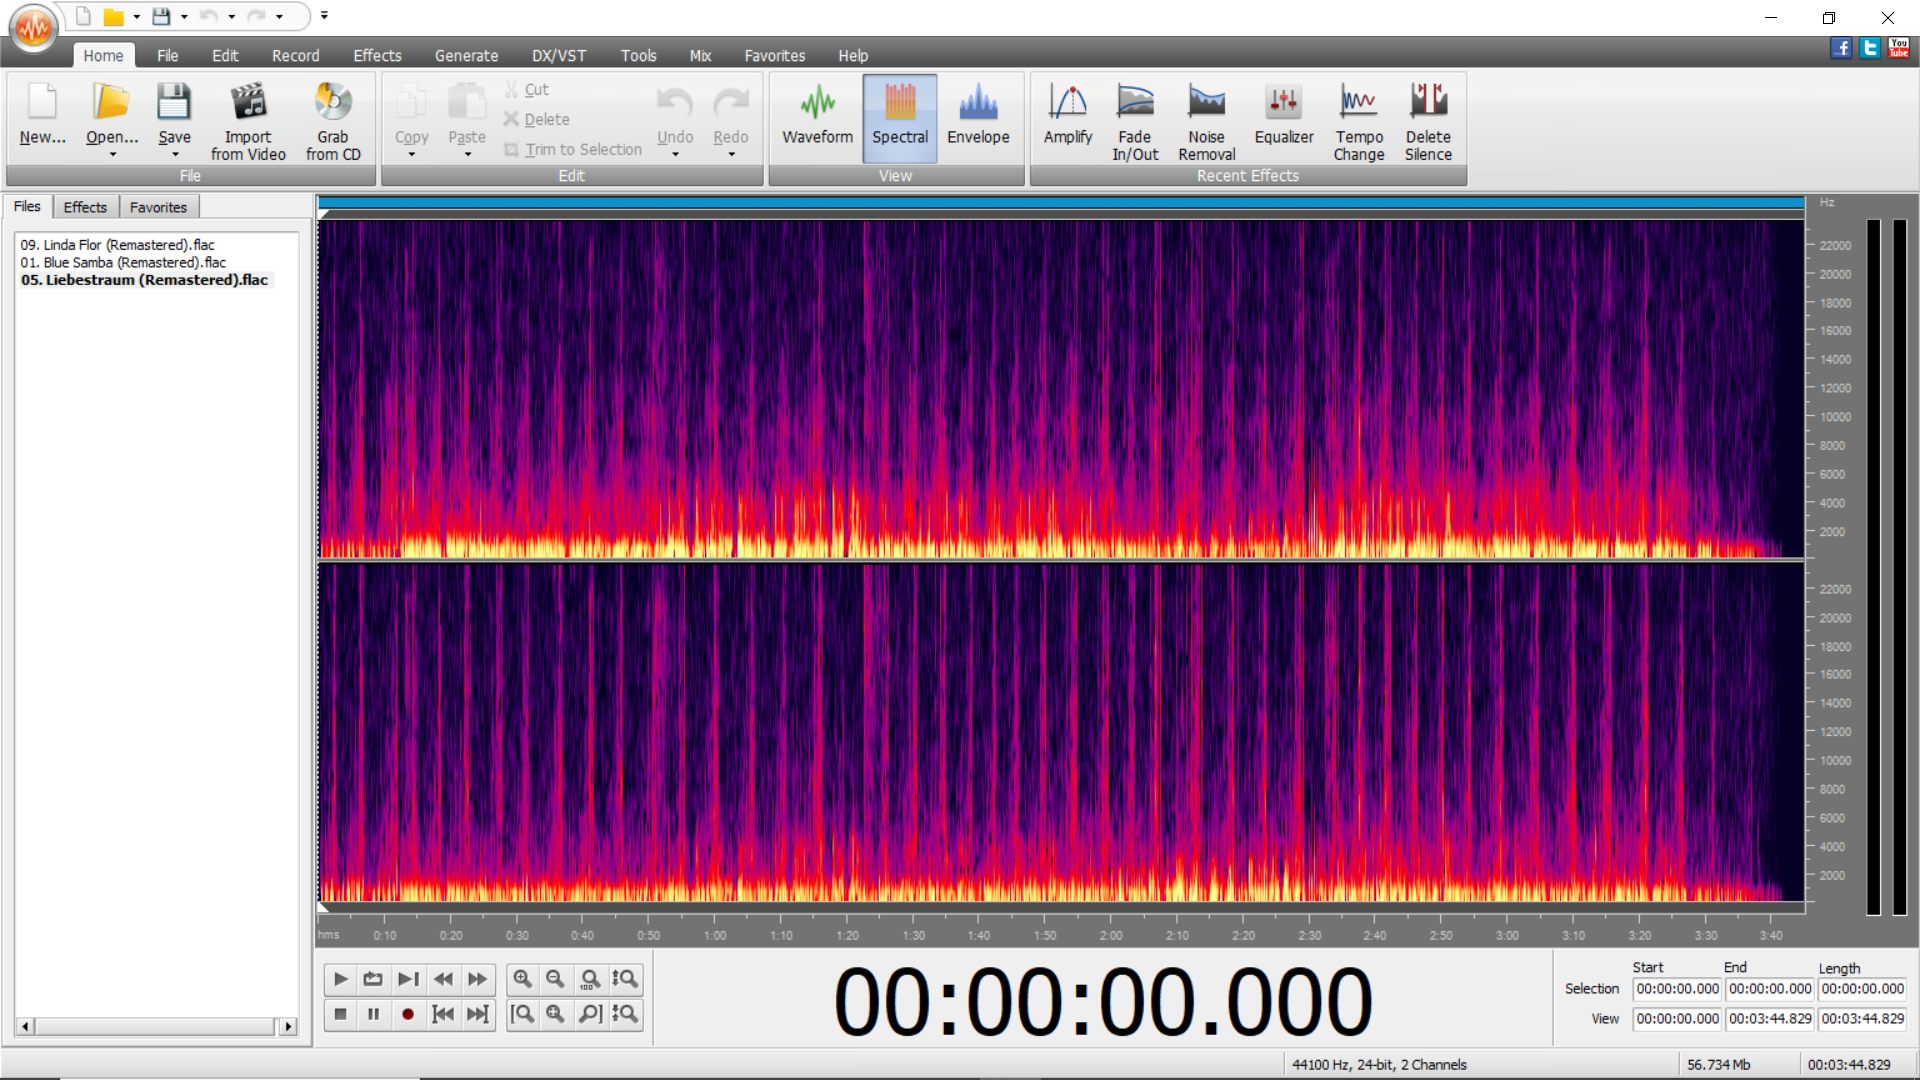Click scroll right arrow in file list
The image size is (1920, 1080).
pos(288,1026)
